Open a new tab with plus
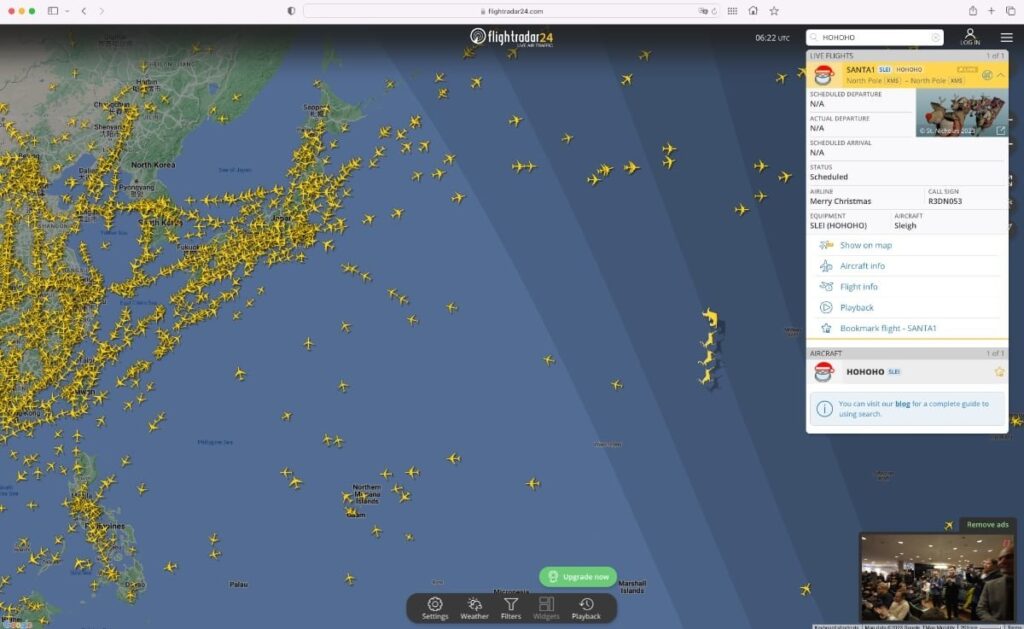The height and width of the screenshot is (629, 1024). pos(991,11)
